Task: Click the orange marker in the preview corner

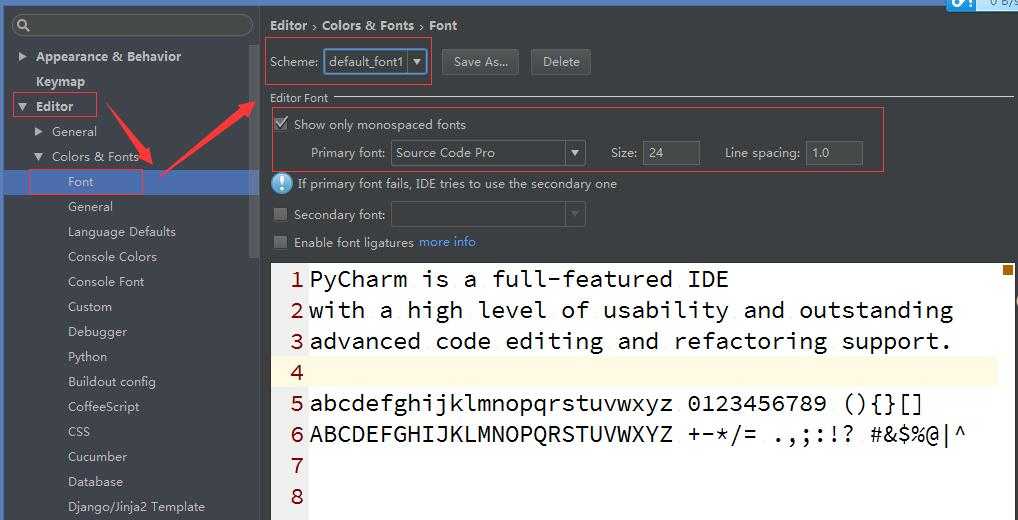Action: 1008,270
